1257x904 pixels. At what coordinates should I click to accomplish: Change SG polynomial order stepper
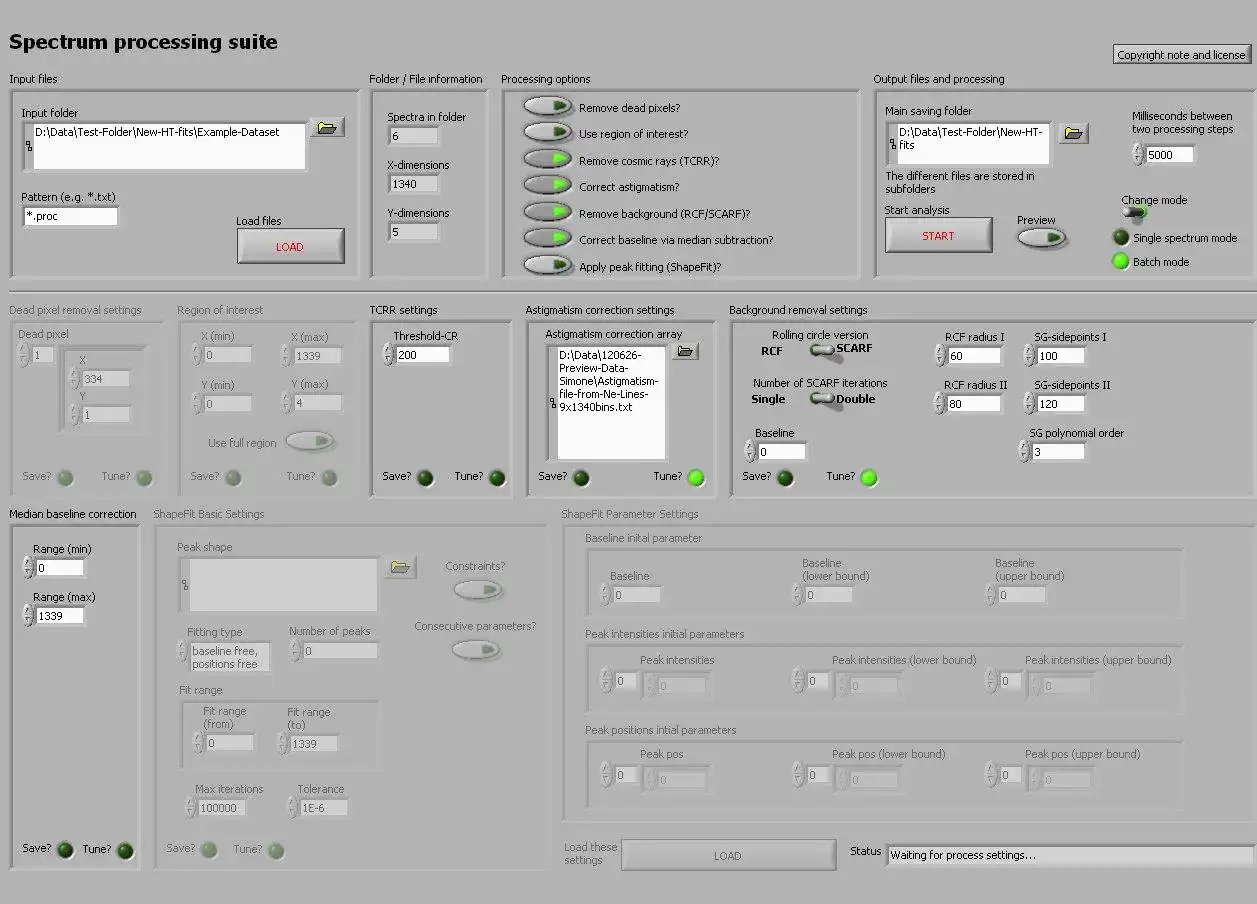(1024, 452)
